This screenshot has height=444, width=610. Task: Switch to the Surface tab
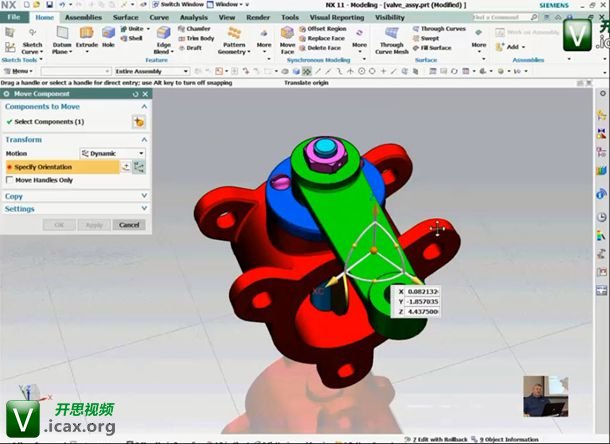[126, 18]
